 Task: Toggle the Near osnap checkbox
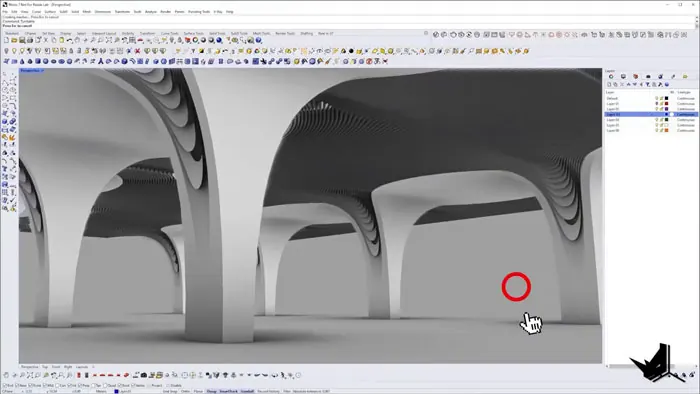click(17, 386)
